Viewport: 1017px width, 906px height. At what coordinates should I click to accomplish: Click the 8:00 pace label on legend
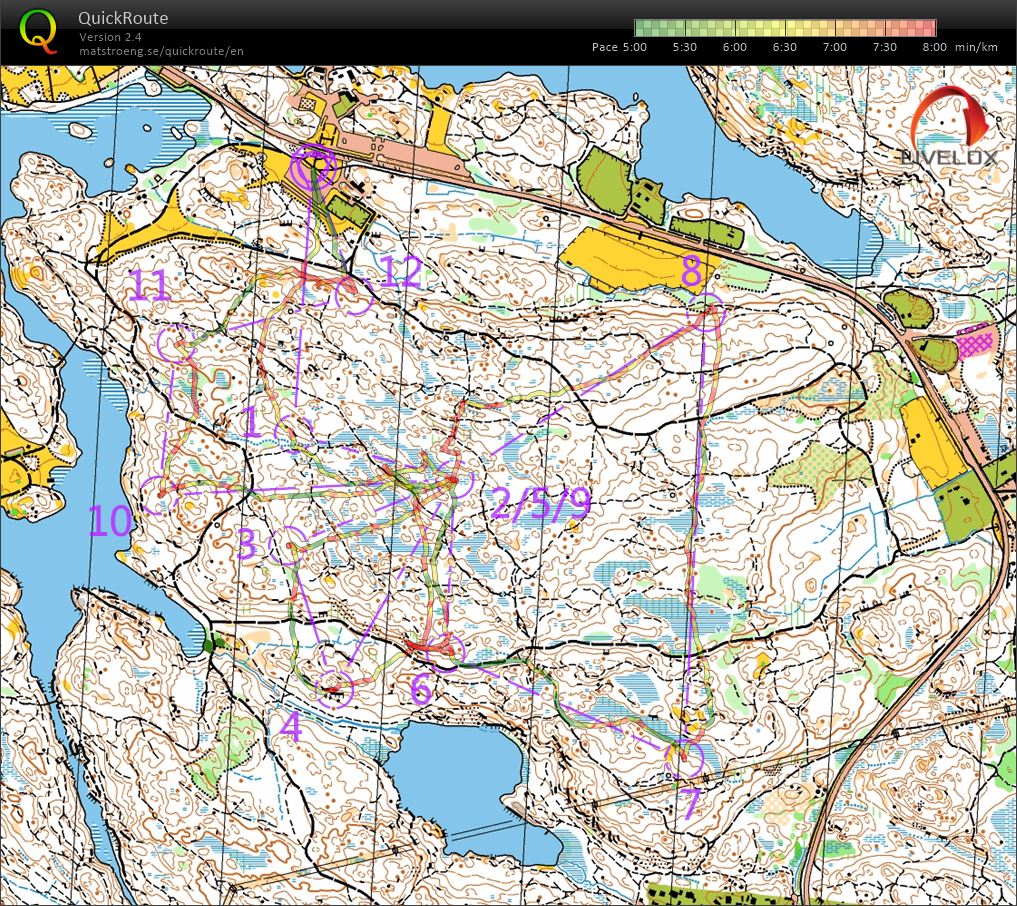(934, 47)
